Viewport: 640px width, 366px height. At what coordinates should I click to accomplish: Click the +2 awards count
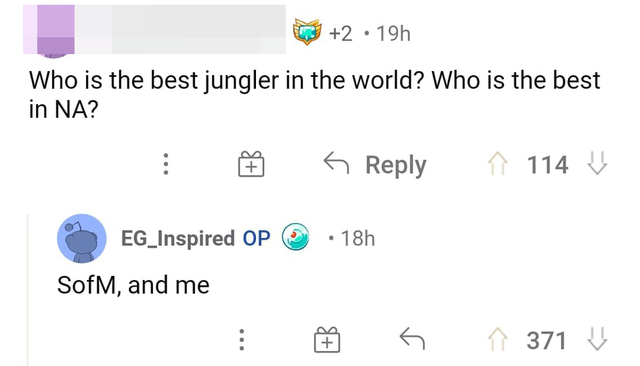[x=341, y=33]
